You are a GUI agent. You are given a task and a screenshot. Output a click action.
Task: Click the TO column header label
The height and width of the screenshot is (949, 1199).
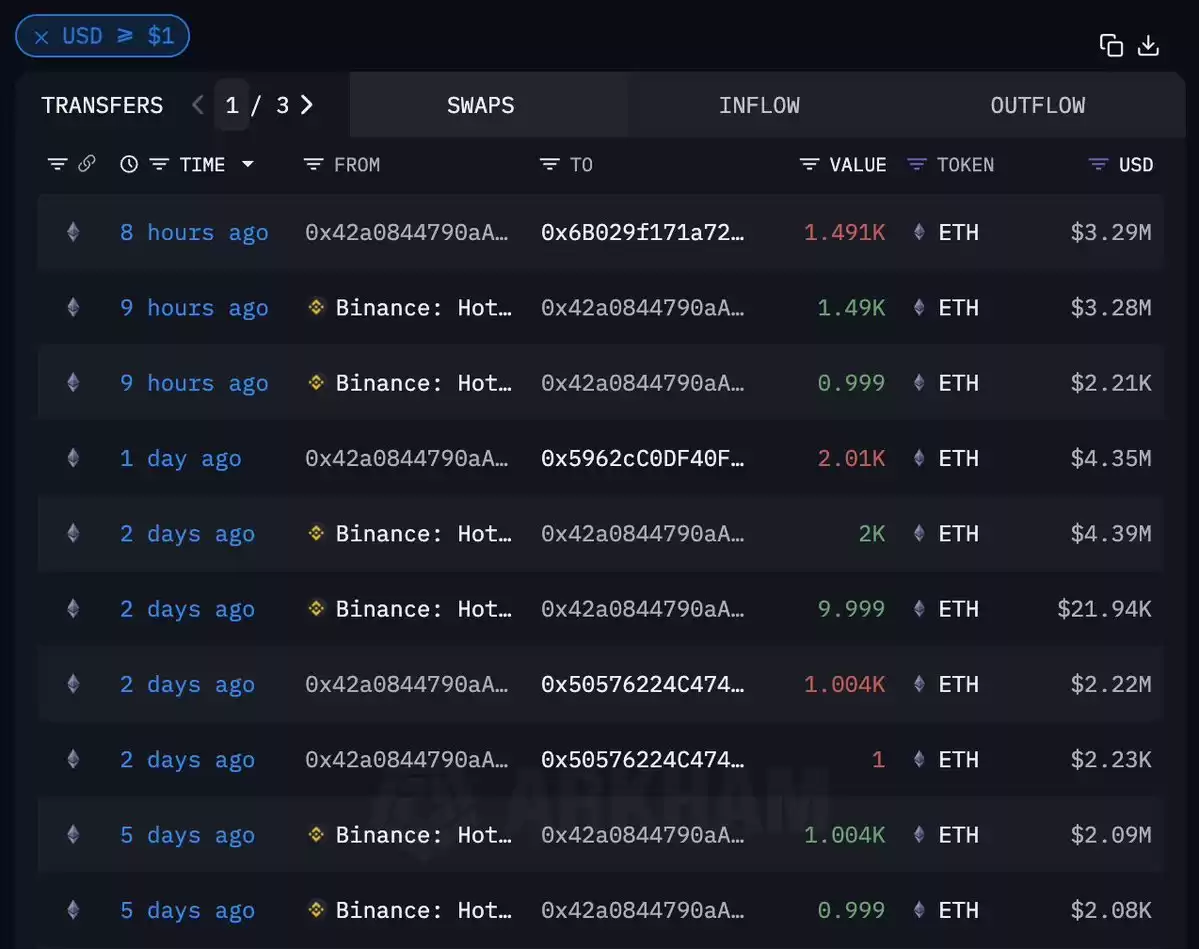(x=581, y=164)
